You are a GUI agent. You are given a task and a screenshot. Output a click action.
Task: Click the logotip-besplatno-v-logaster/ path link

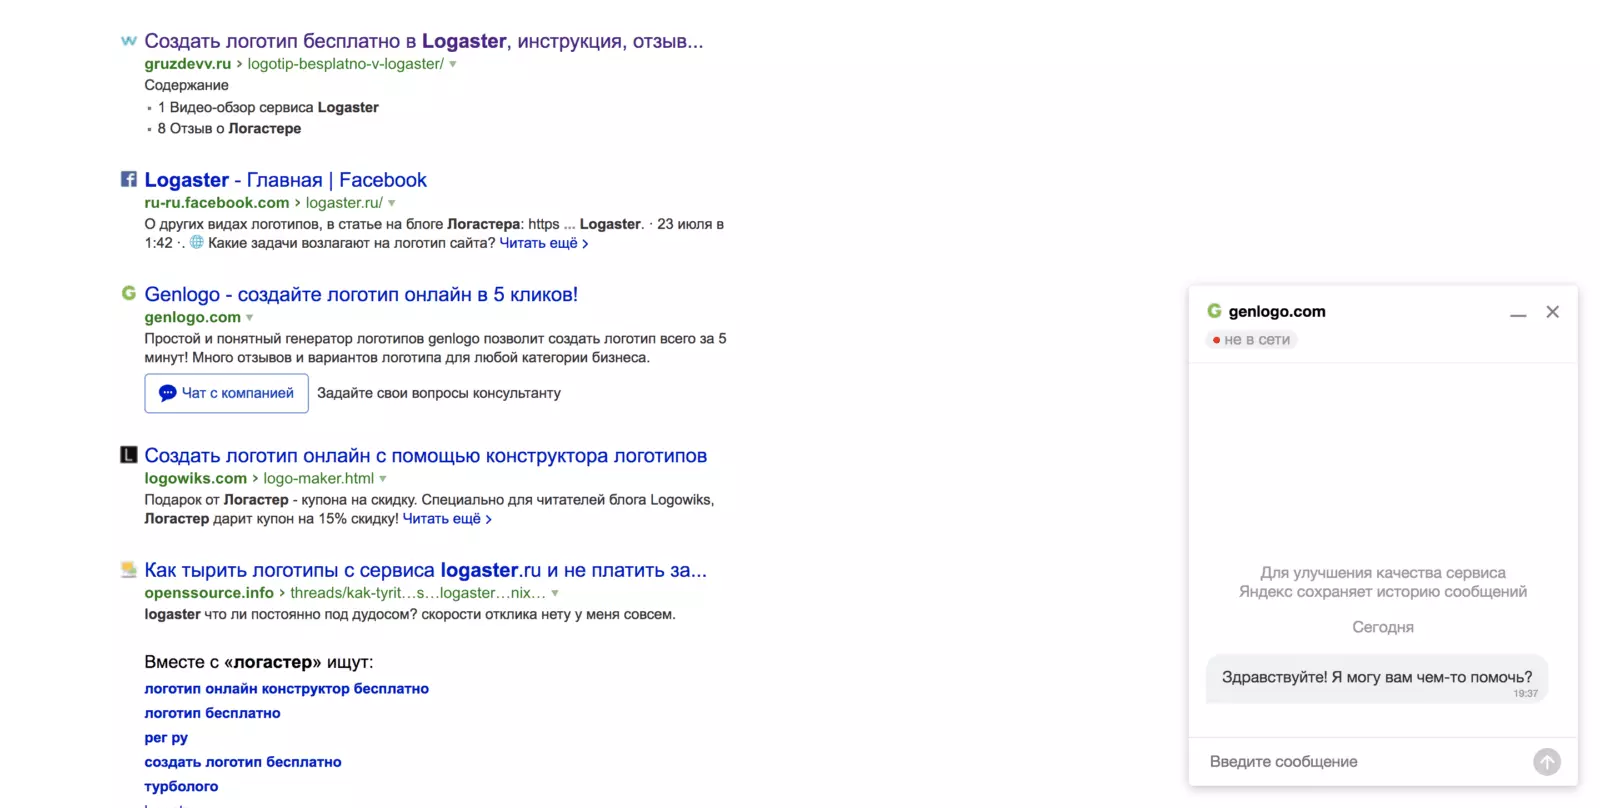[x=345, y=64]
